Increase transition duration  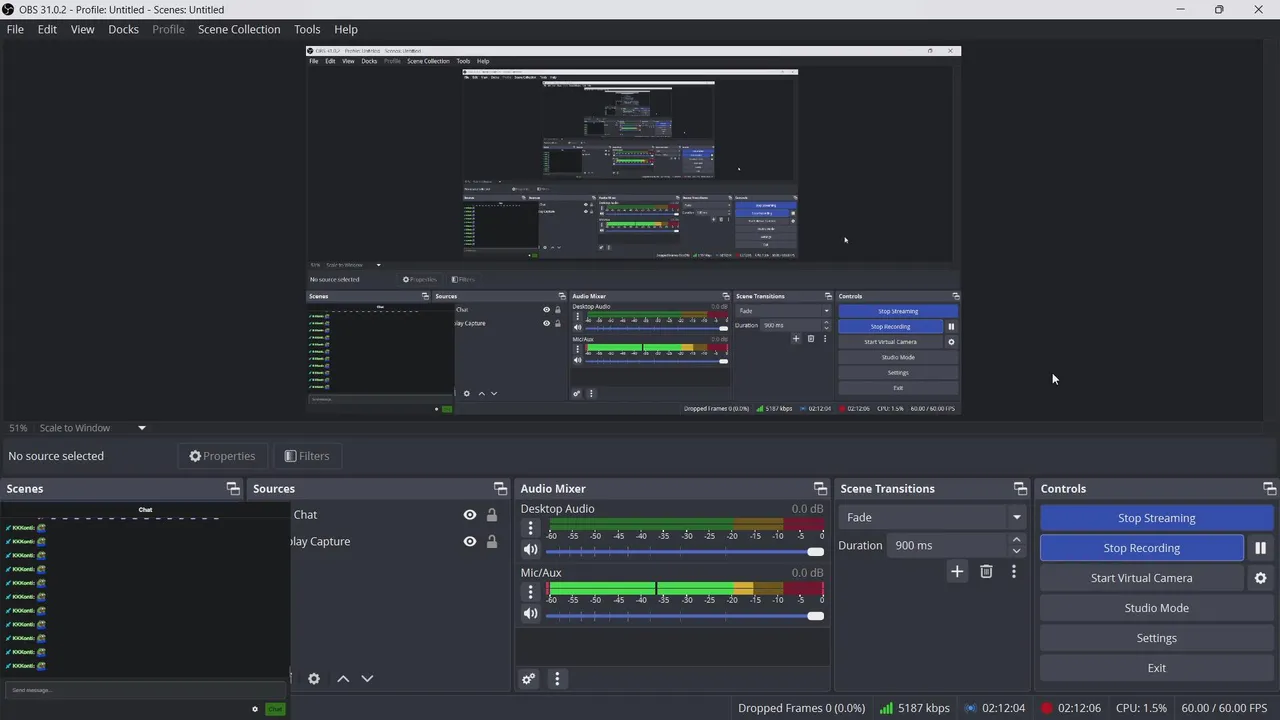[1017, 539]
